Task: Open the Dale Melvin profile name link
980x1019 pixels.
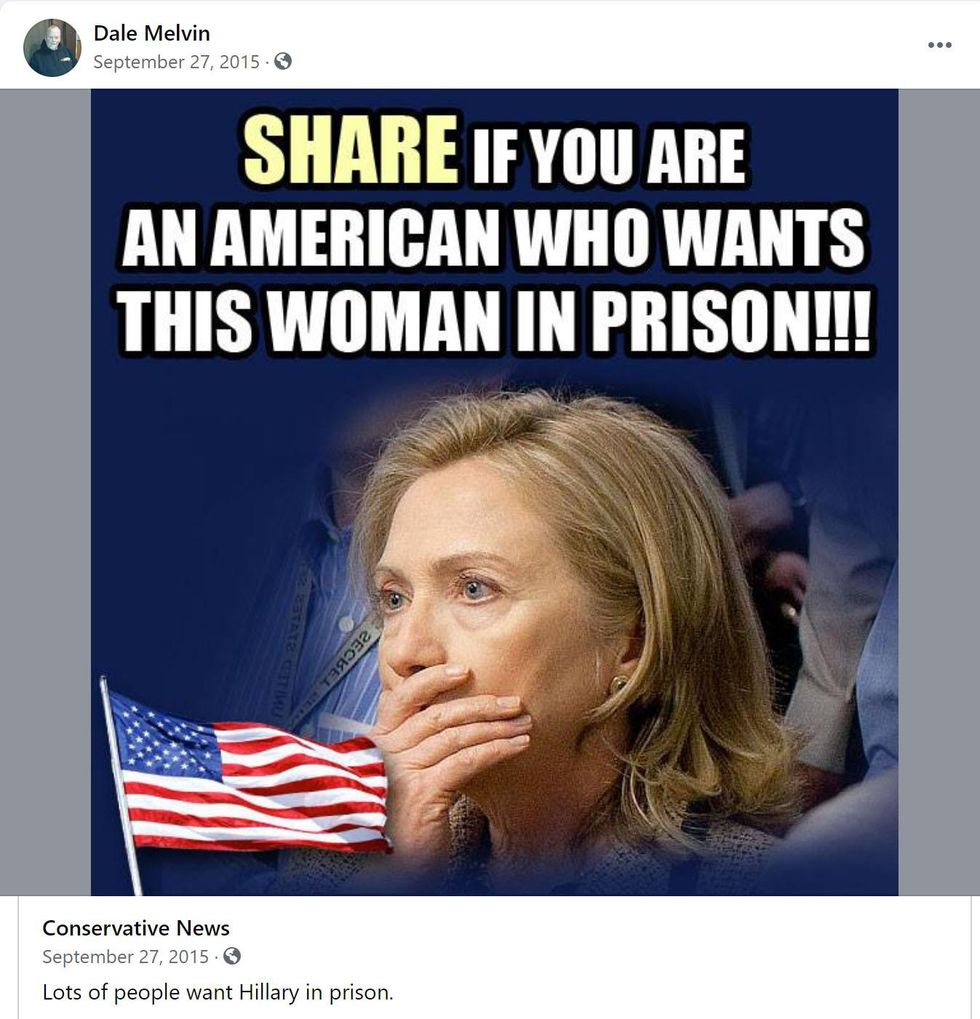Action: point(151,33)
